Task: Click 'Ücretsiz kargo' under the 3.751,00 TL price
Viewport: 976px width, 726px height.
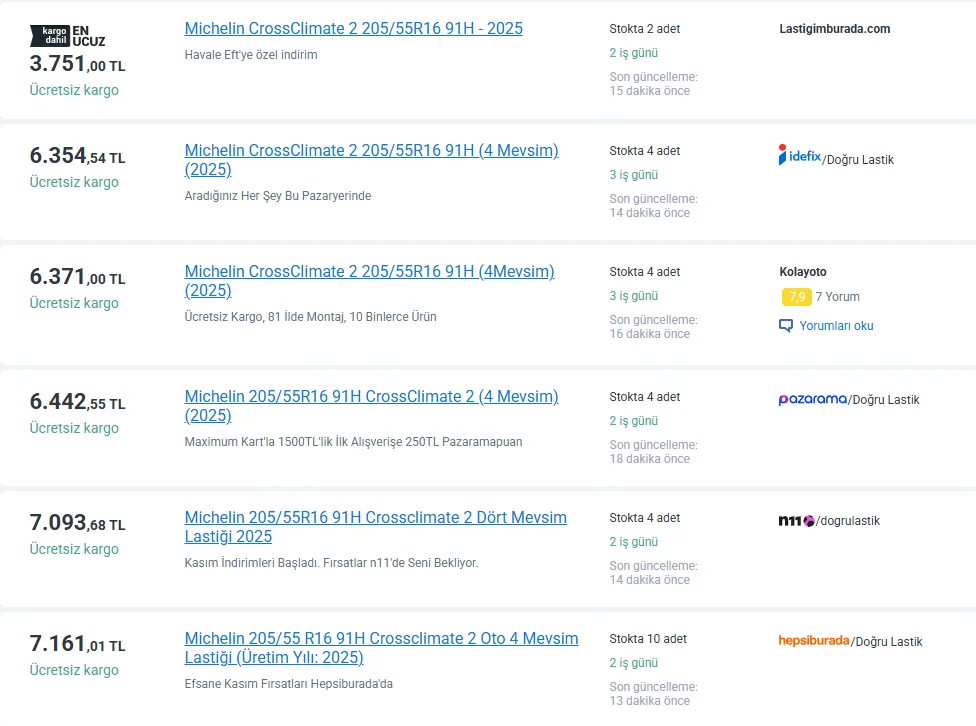Action: pyautogui.click(x=74, y=90)
